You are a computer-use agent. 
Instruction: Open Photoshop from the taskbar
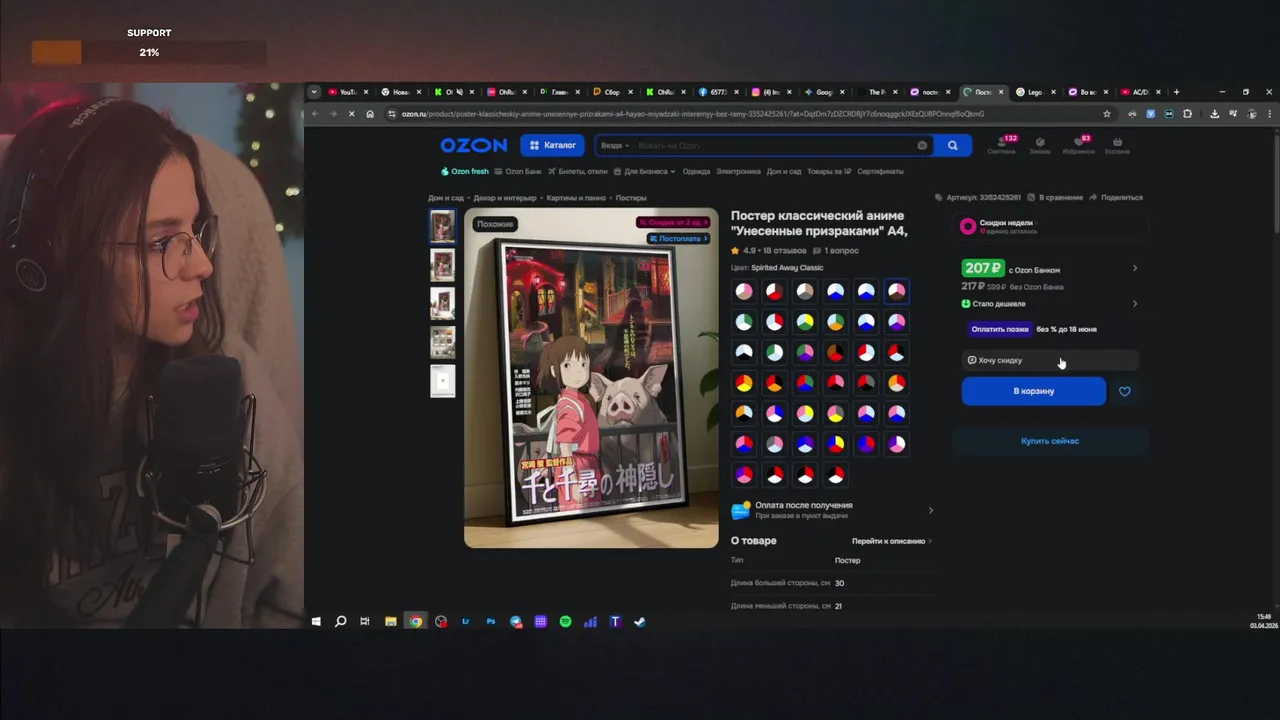[x=491, y=621]
